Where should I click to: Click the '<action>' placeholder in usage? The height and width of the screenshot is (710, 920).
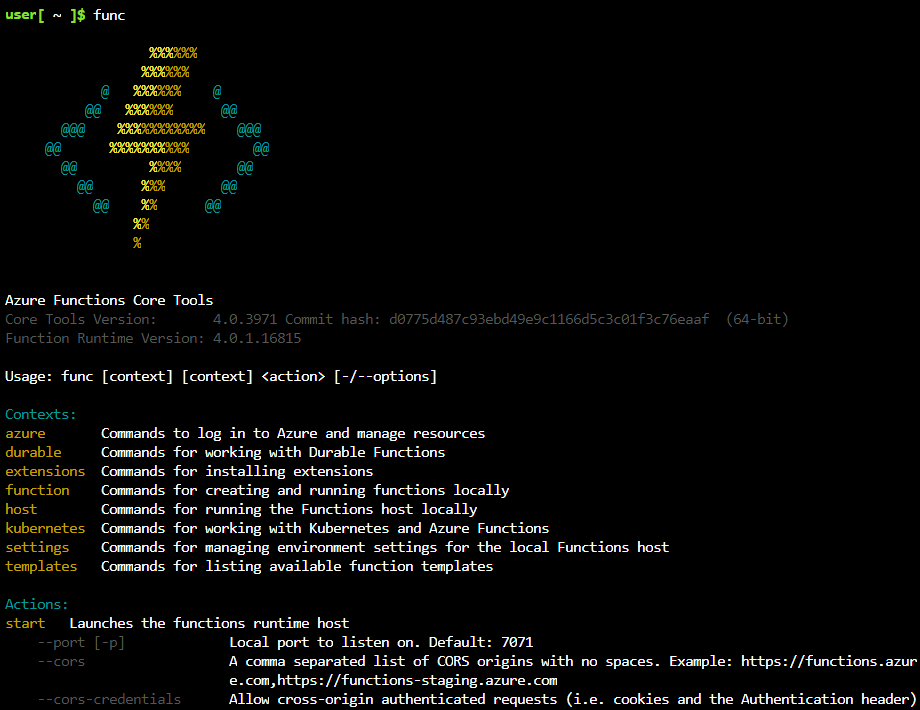293,377
